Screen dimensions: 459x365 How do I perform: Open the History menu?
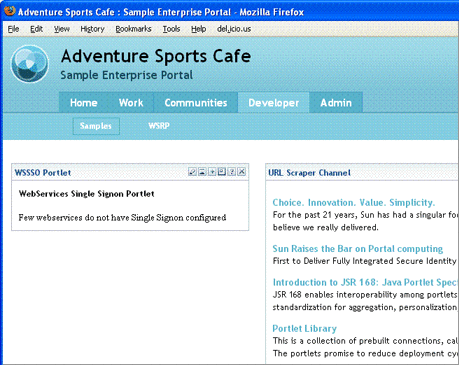92,29
